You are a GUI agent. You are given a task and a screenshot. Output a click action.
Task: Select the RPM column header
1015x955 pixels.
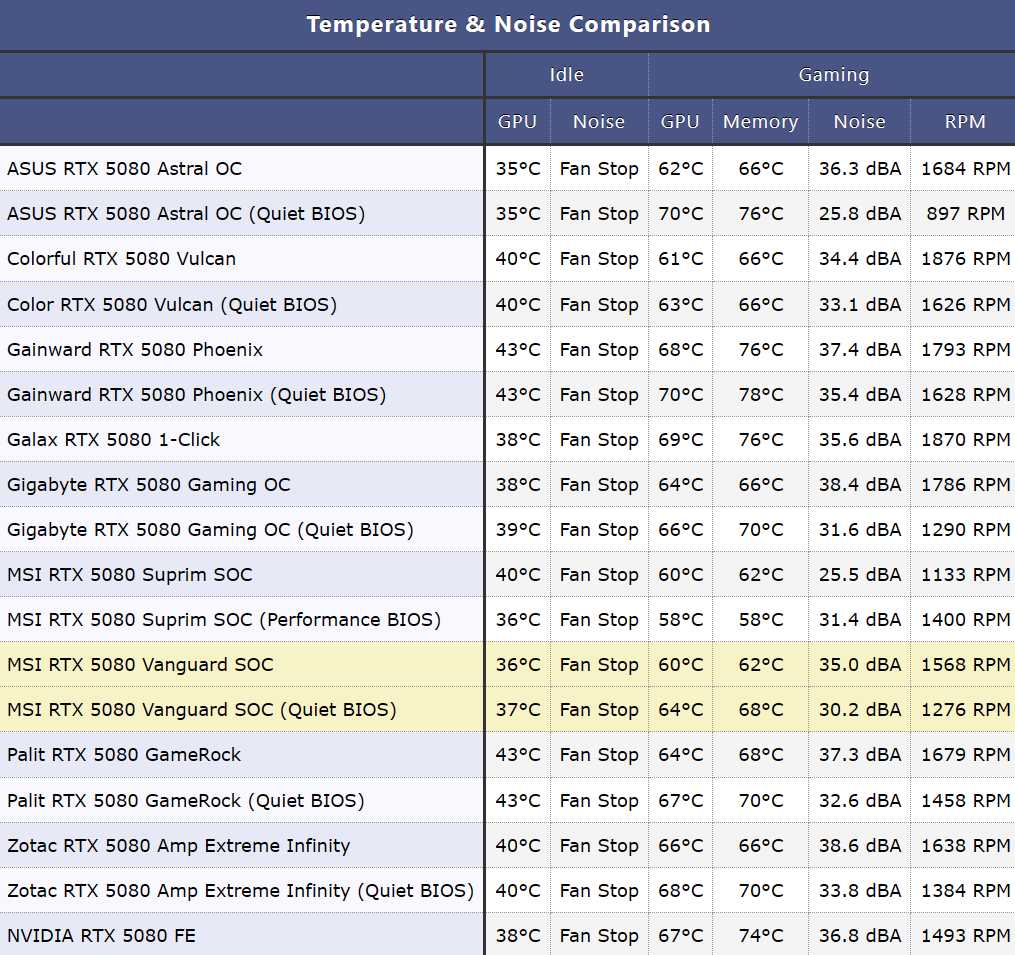pyautogui.click(x=965, y=122)
